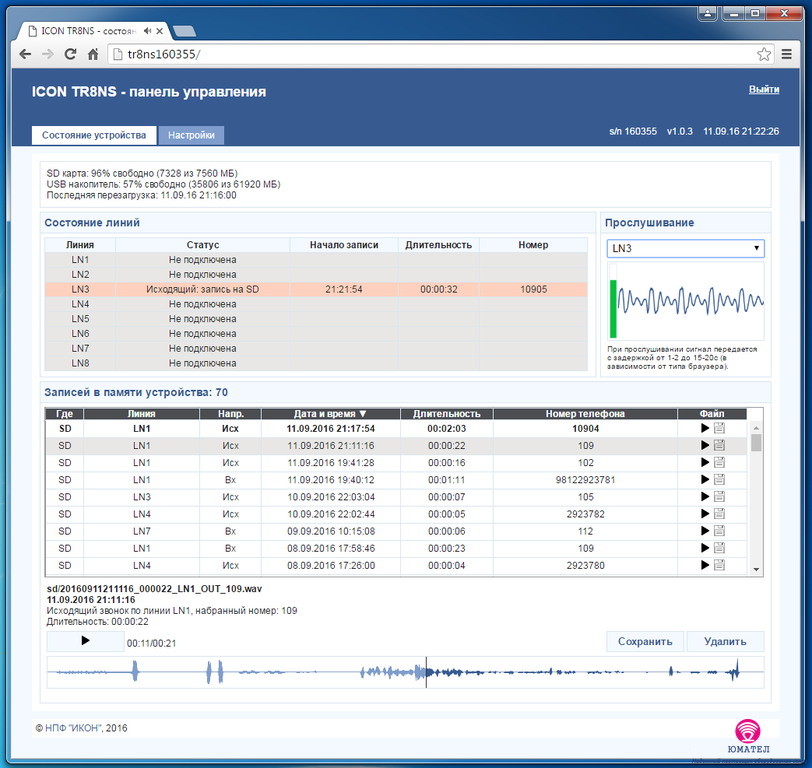Save file icon in the 10904 row

point(719,428)
